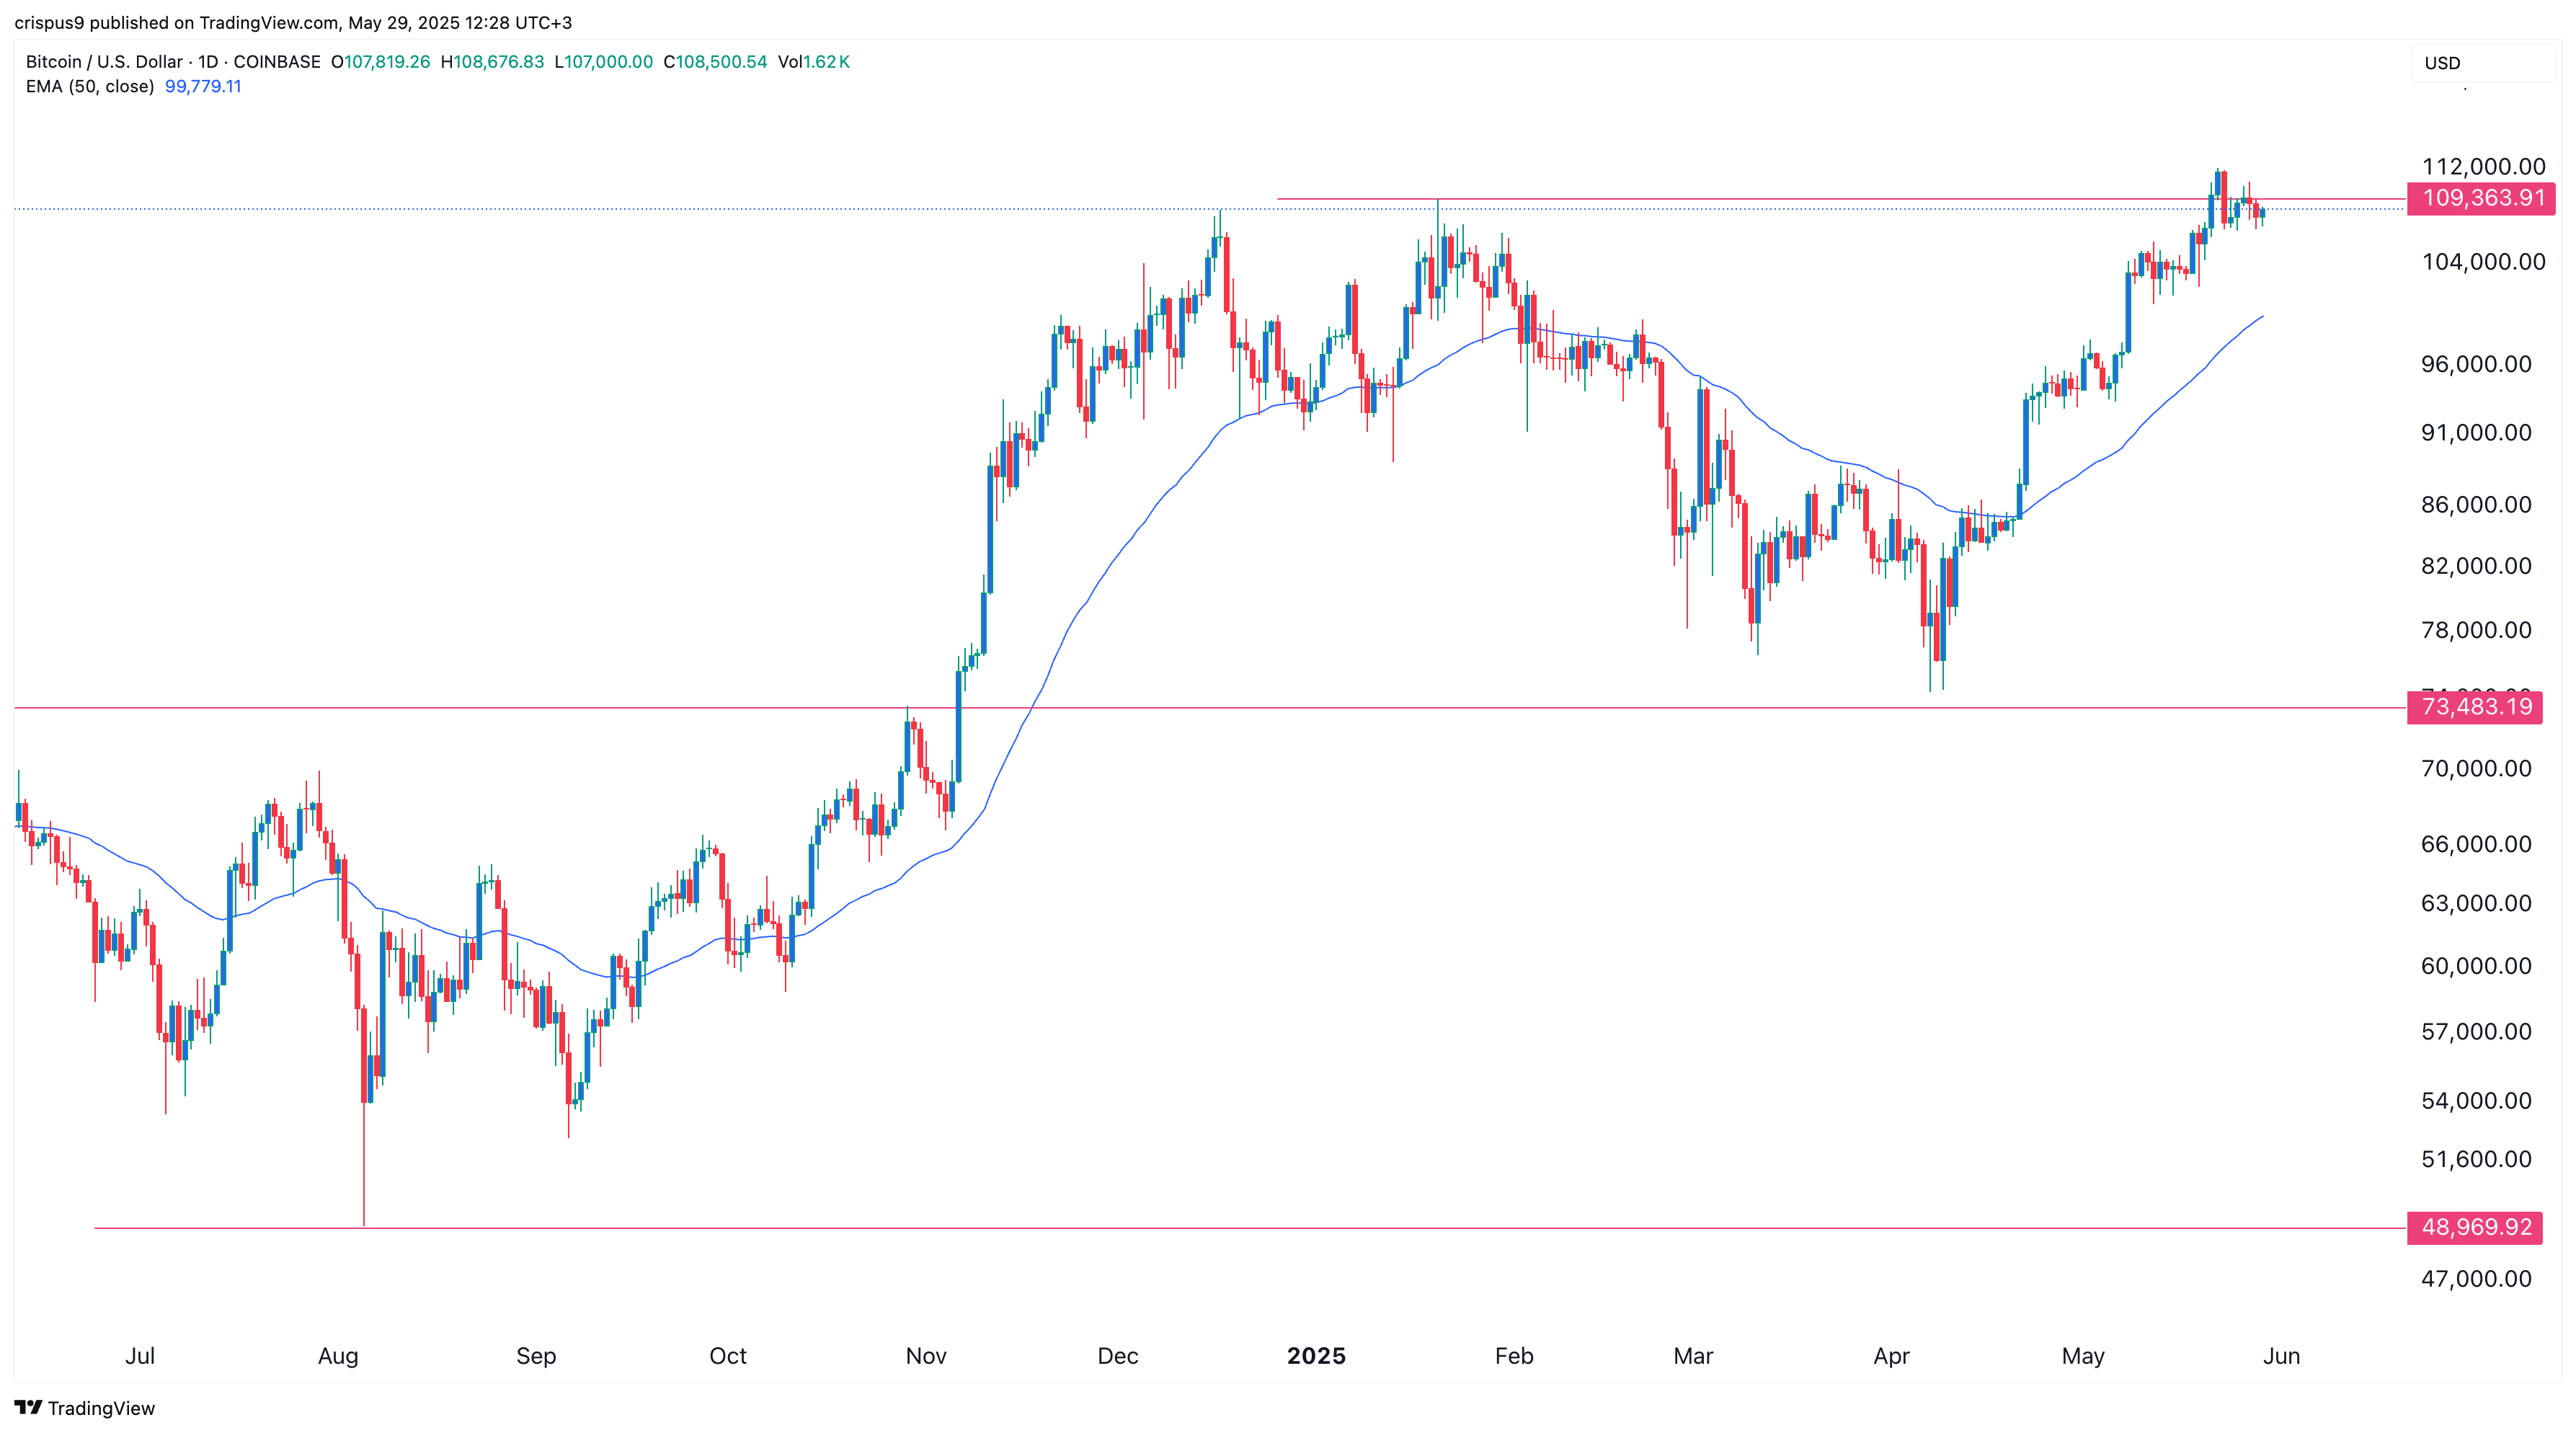Click the Aug label on the time axis
This screenshot has height=1433, width=2576.
[338, 1356]
